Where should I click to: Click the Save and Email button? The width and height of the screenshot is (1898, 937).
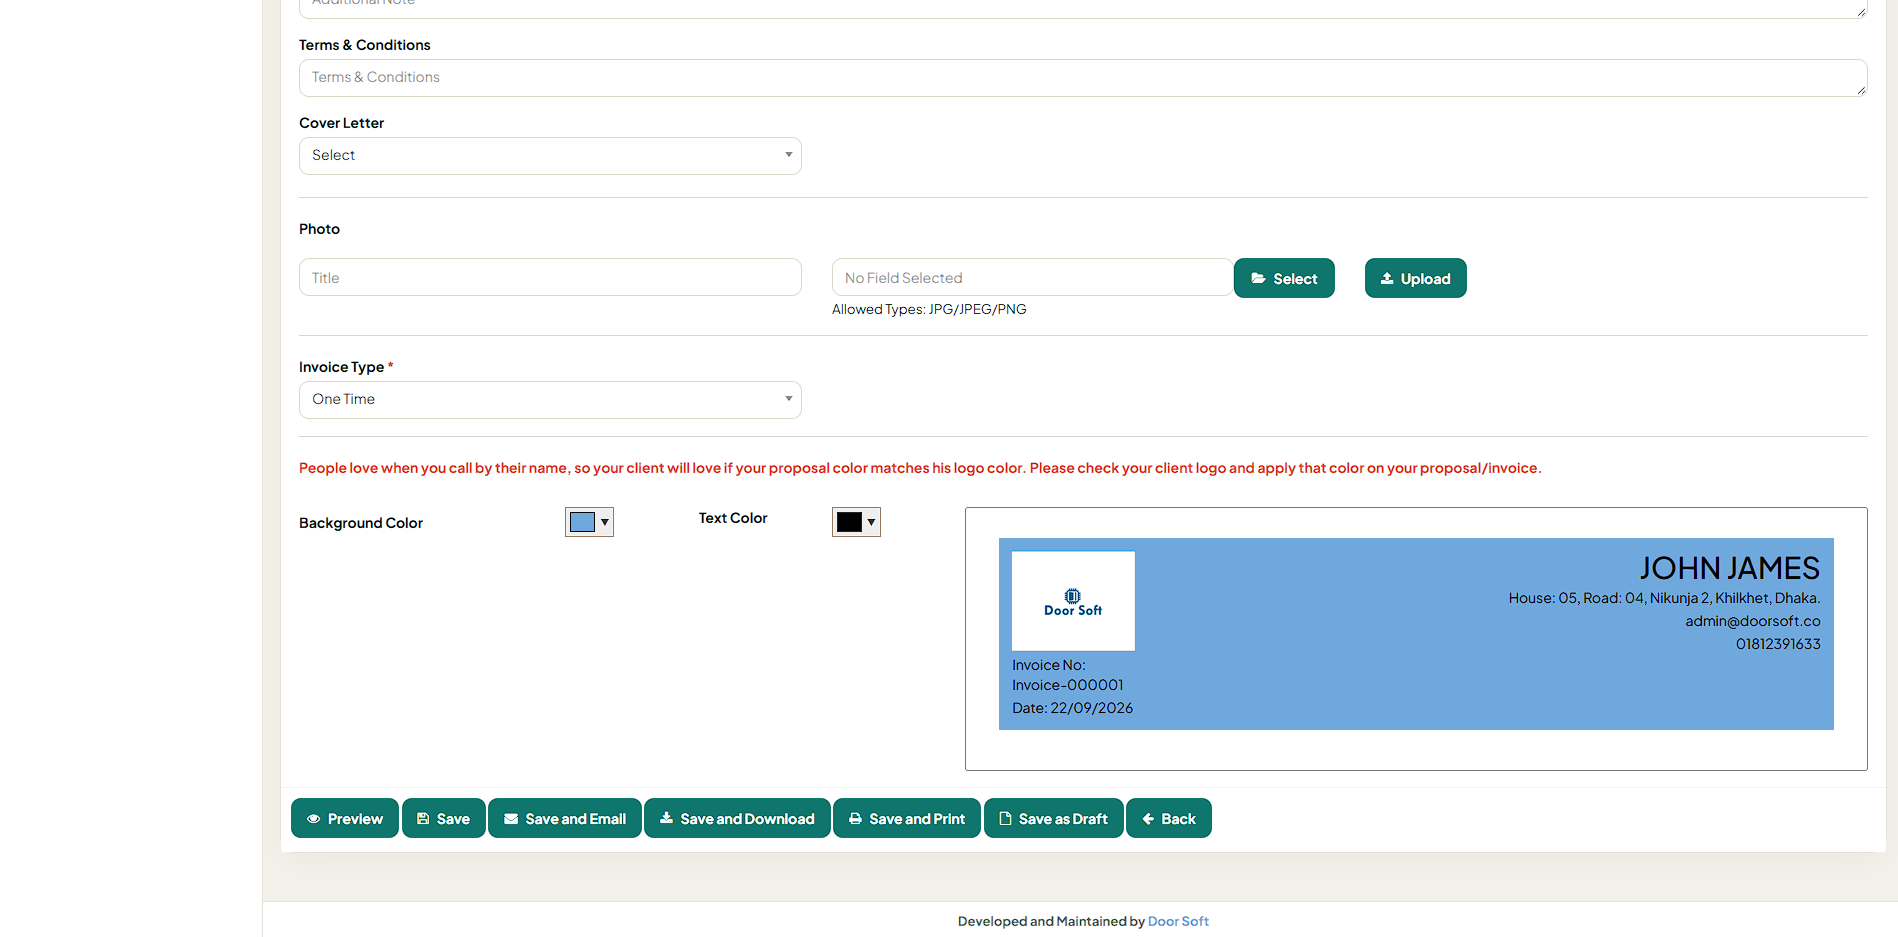565,818
